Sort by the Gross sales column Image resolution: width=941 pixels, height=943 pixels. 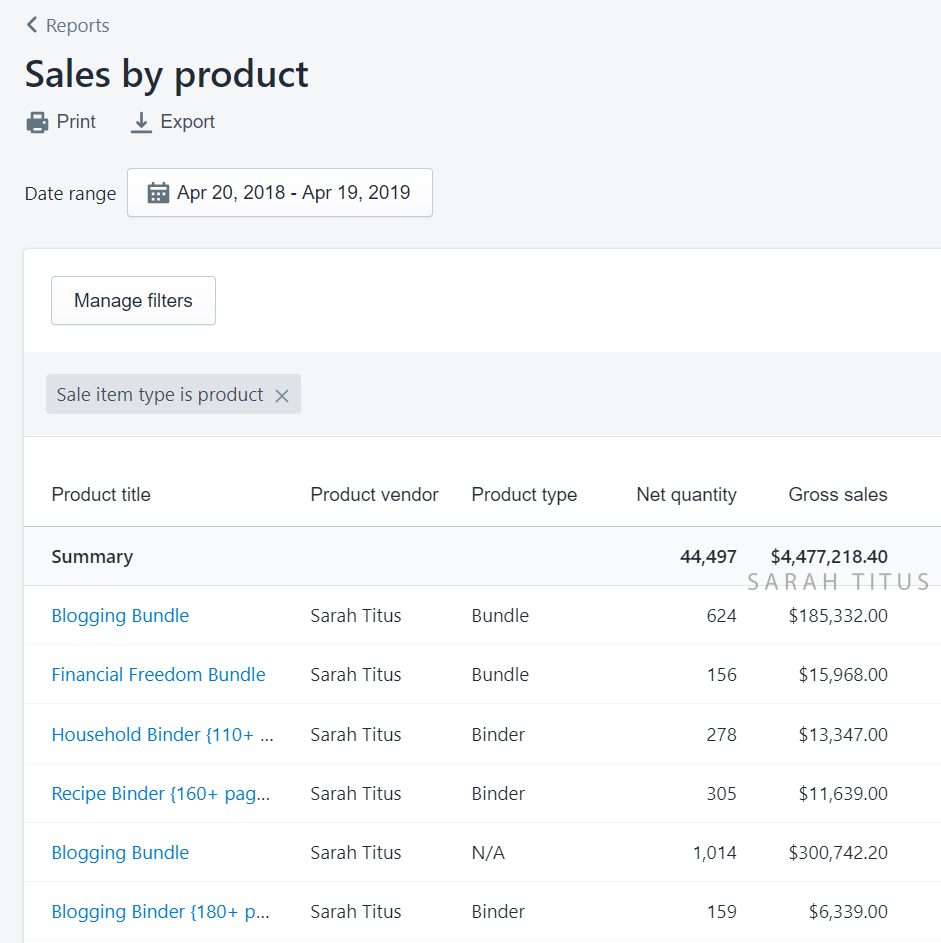coord(838,494)
